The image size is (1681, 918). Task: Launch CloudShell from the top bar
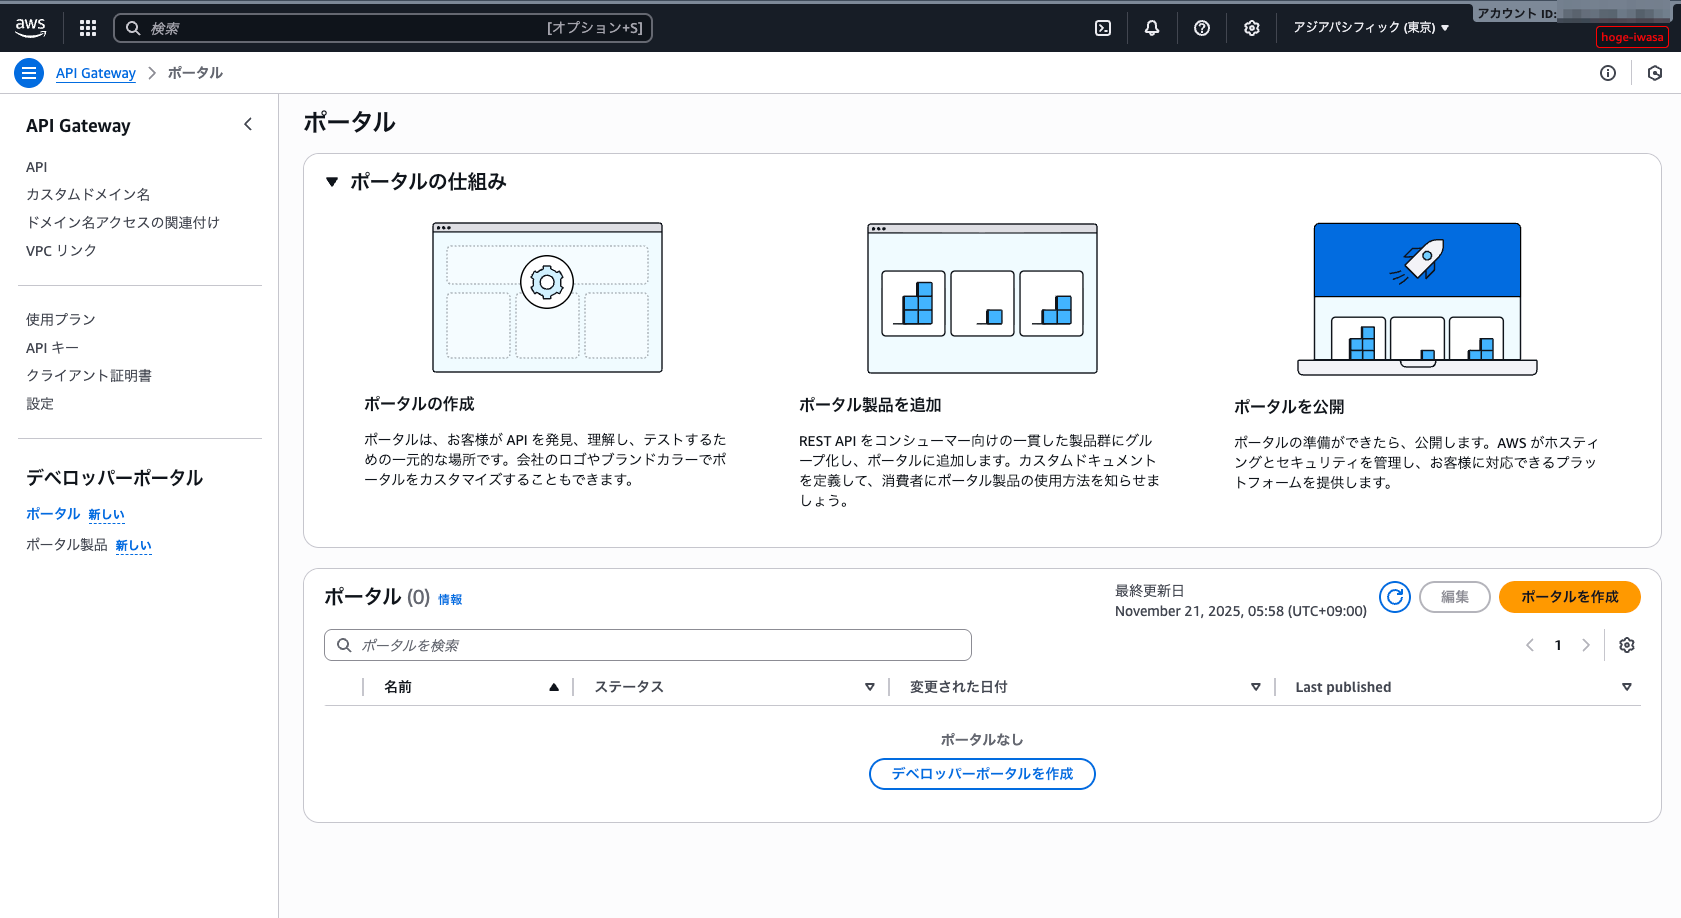(x=1103, y=28)
